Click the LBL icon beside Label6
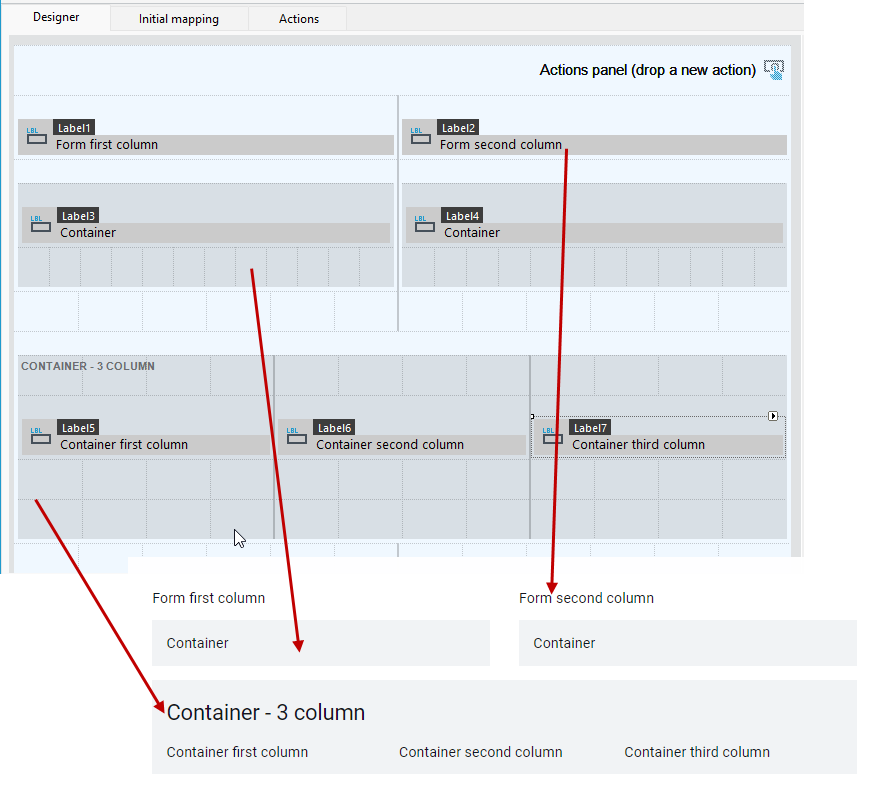Viewport: 876px width, 796px height. click(297, 436)
